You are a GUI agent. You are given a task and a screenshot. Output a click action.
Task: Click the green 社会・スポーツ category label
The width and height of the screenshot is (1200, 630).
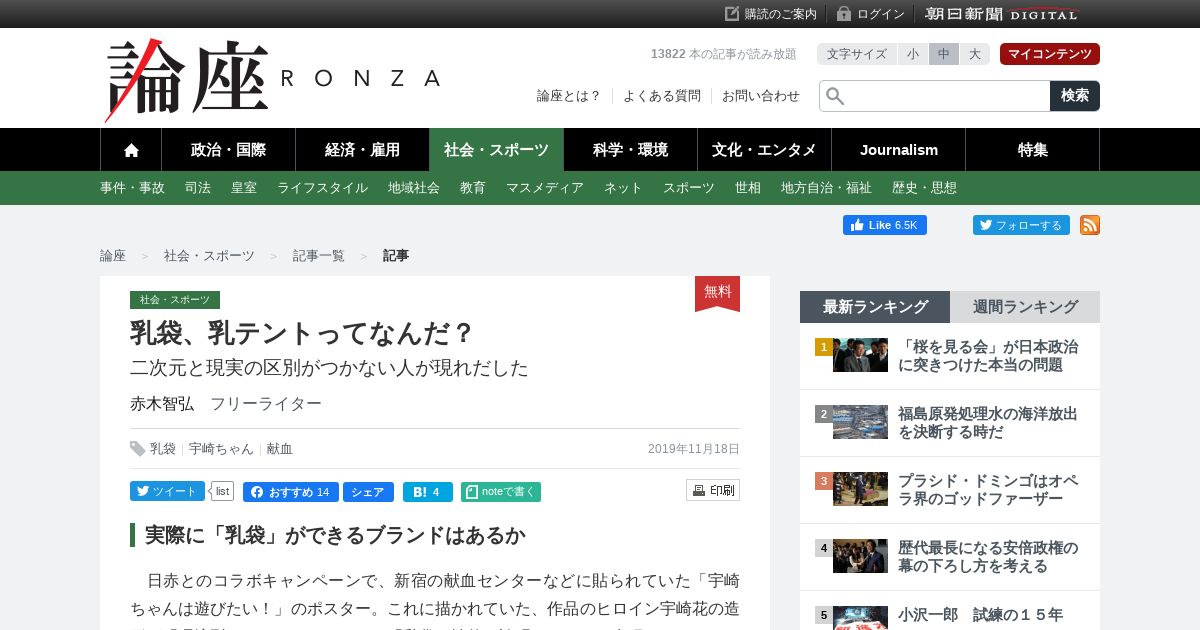click(x=175, y=300)
